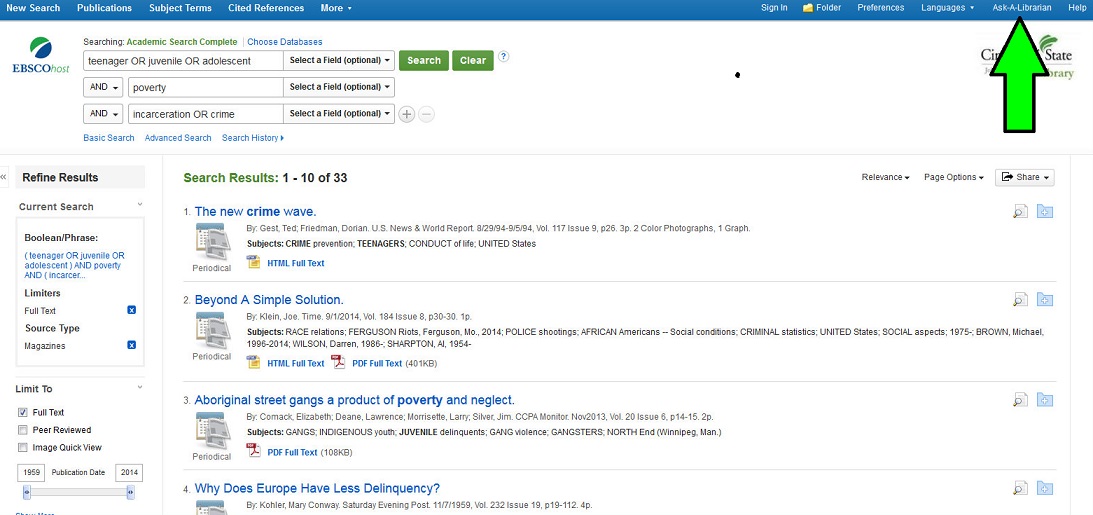Viewport: 1093px width, 515px height.
Task: Open the Share dropdown
Action: tap(1025, 177)
